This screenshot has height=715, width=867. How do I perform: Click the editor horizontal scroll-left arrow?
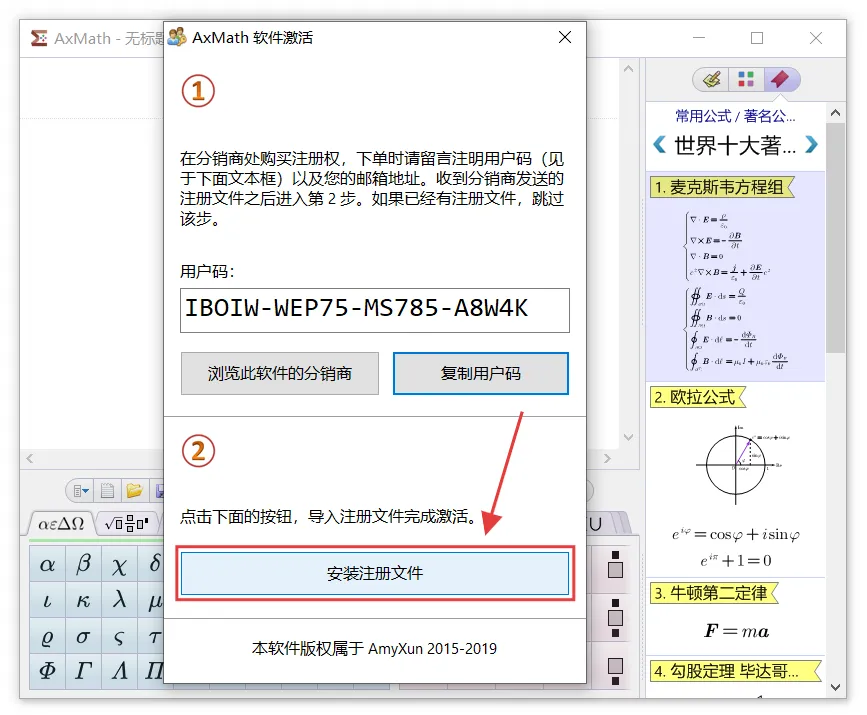30,458
